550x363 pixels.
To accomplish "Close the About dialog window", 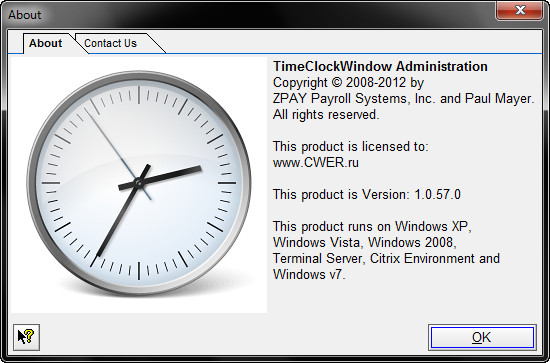I will 521,10.
